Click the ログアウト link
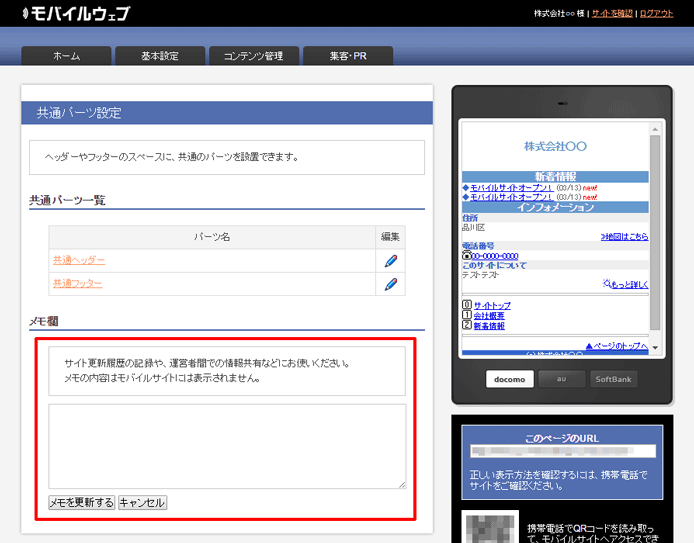This screenshot has height=543, width=694. click(656, 13)
